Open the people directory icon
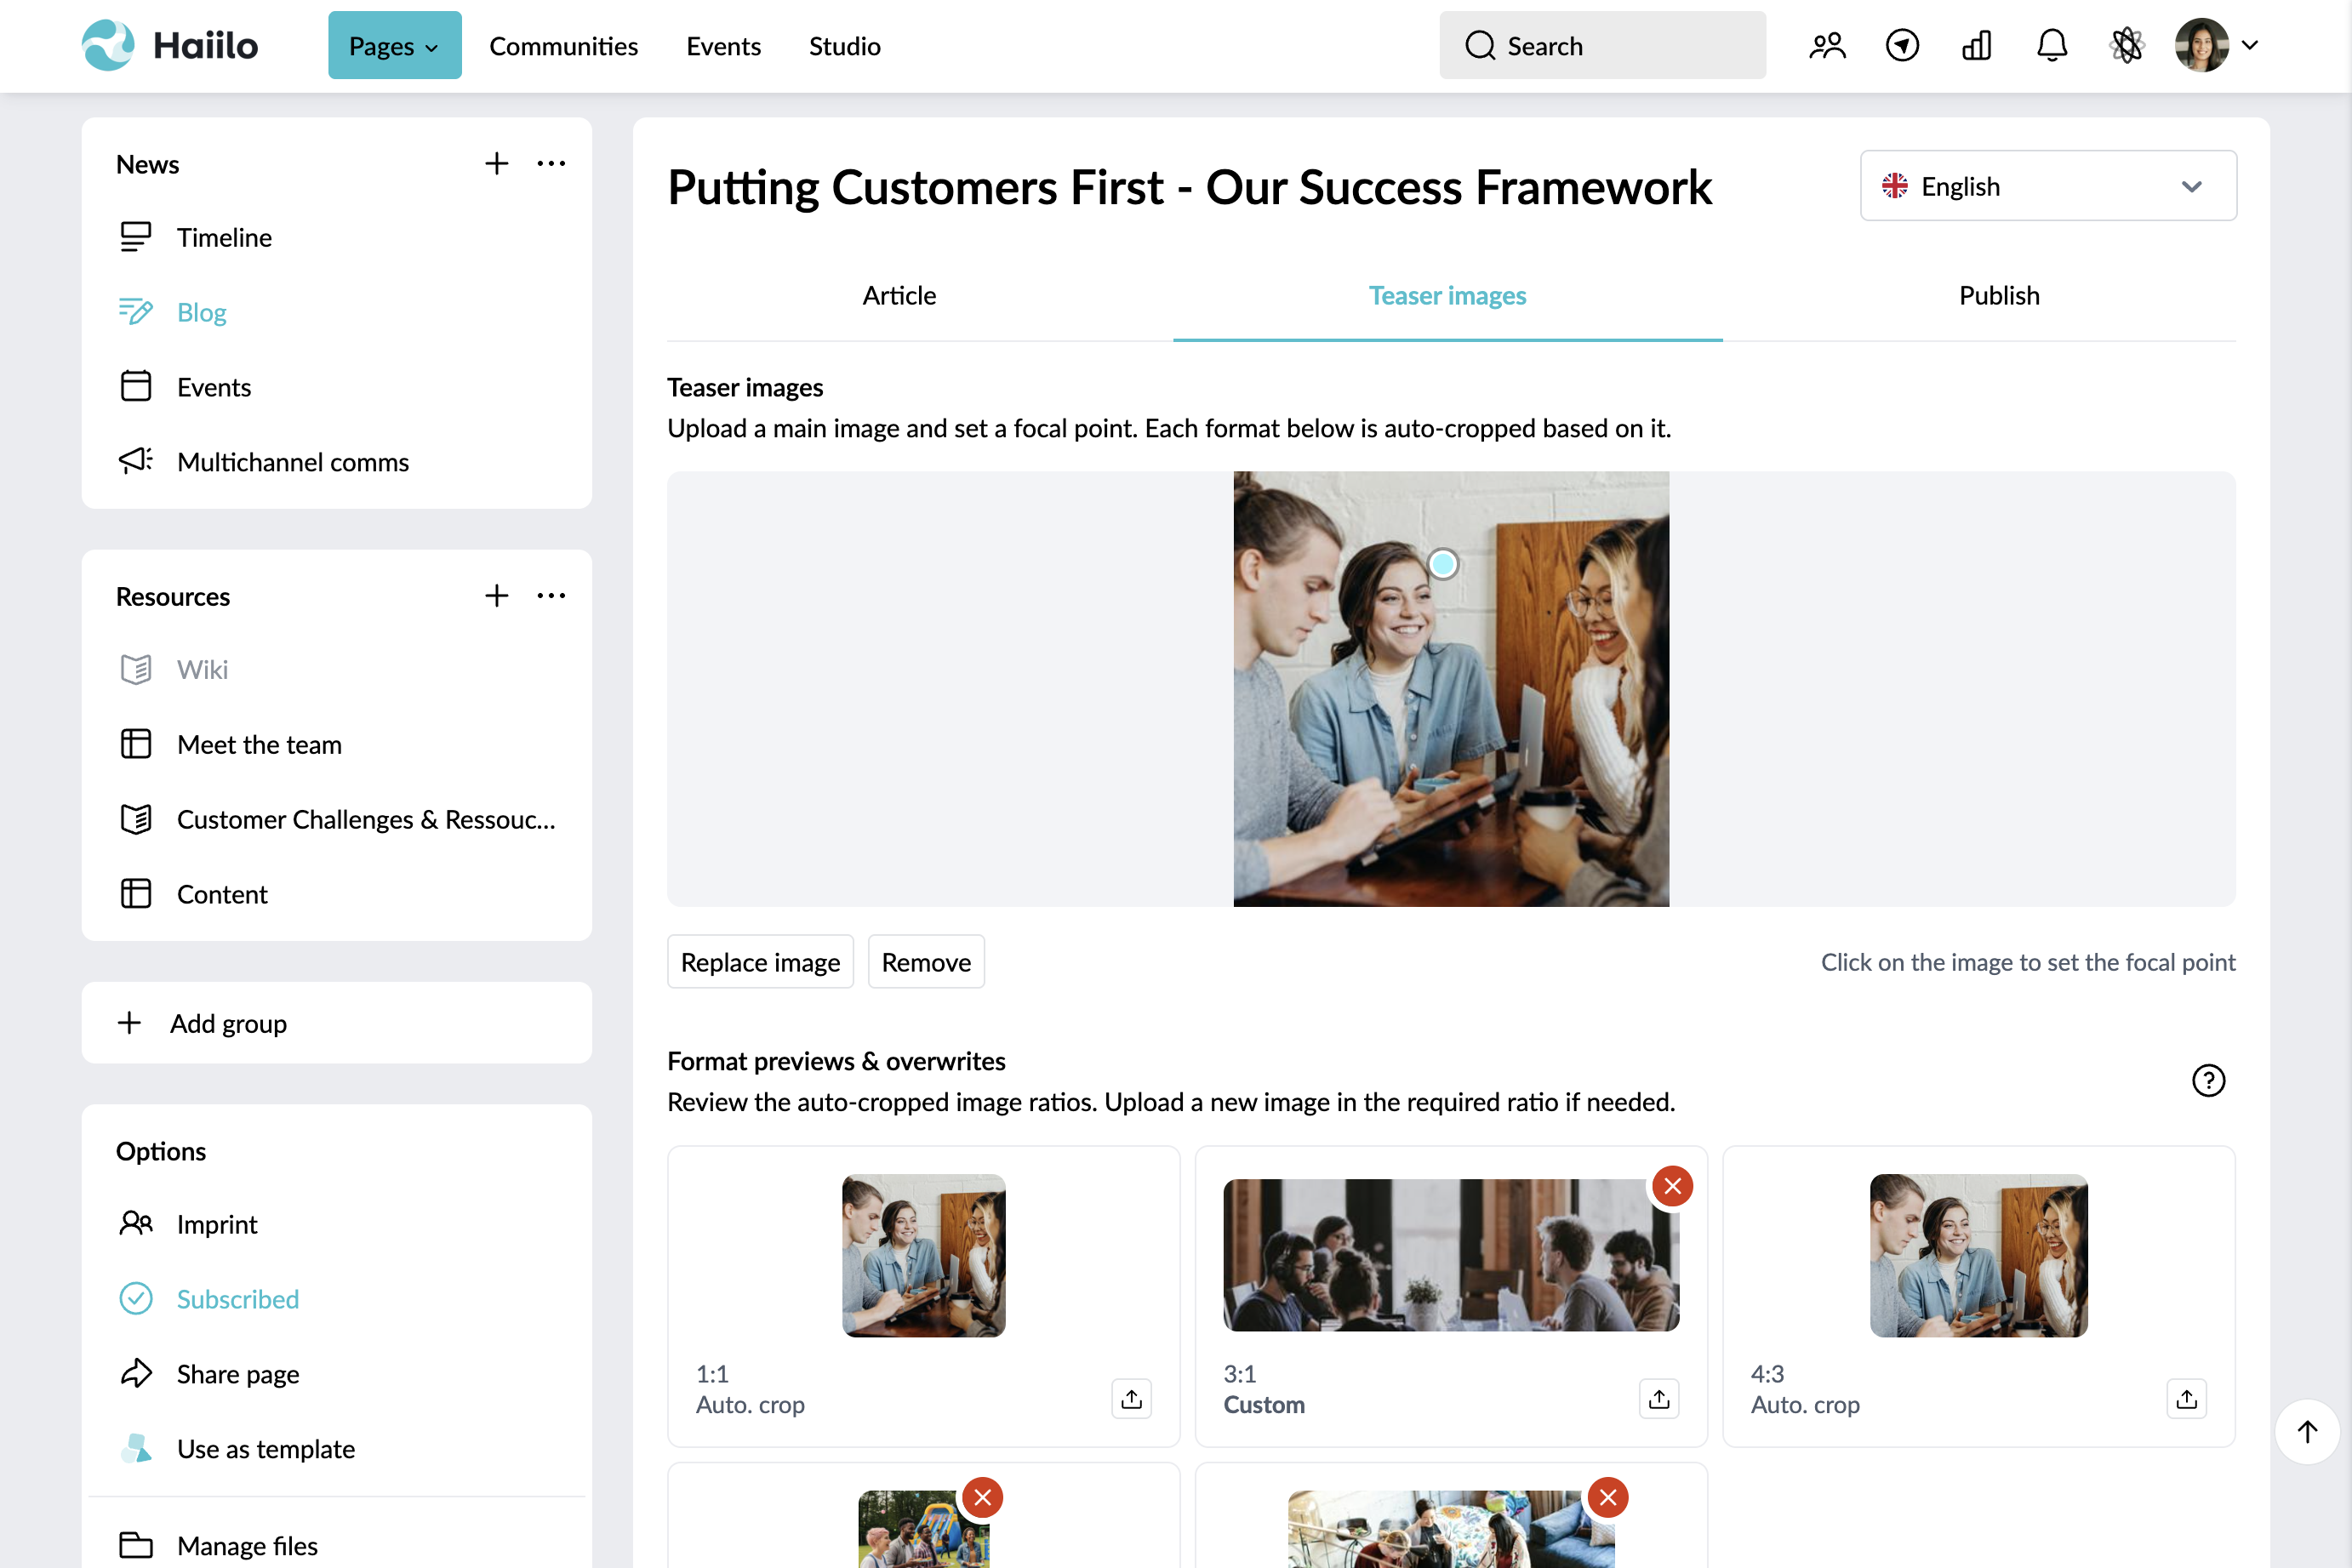 coord(1827,45)
